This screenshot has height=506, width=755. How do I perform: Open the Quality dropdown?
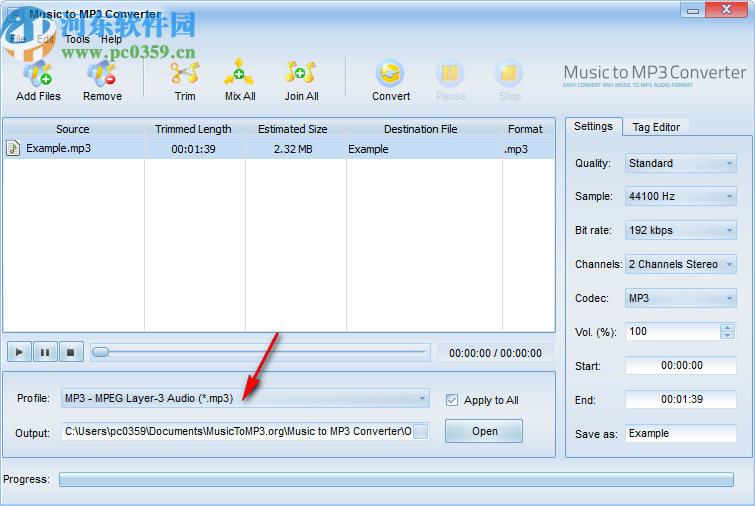tap(680, 163)
